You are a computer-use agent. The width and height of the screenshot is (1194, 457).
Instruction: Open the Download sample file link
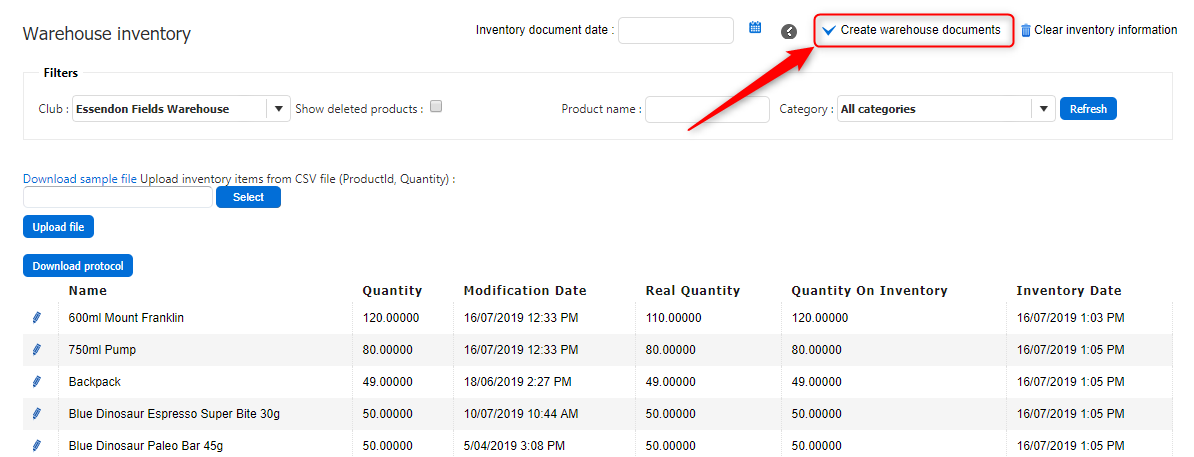pyautogui.click(x=80, y=179)
